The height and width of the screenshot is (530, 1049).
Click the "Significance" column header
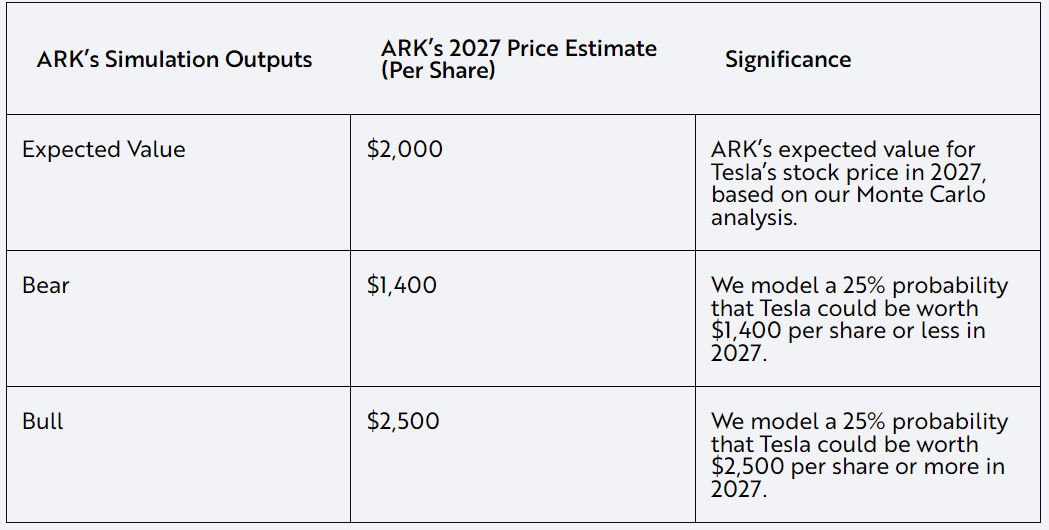[788, 59]
